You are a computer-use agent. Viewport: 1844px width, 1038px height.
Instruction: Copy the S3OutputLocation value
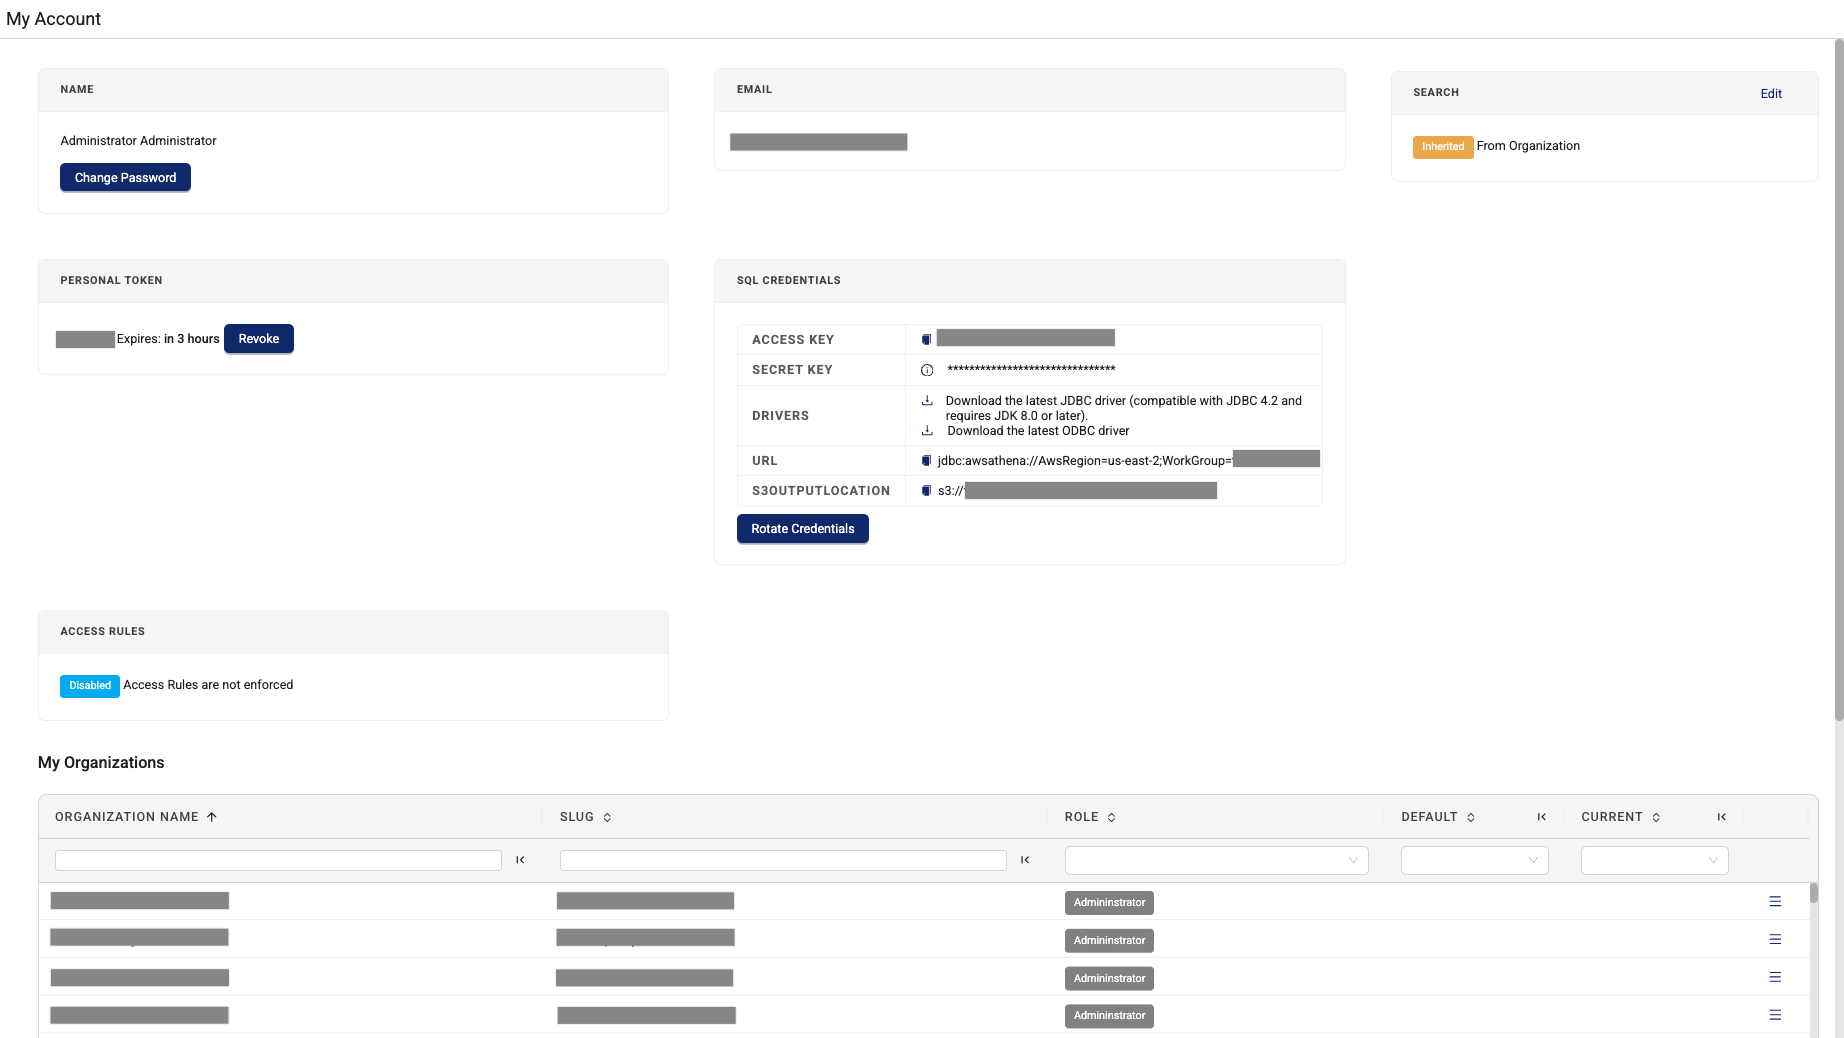926,490
